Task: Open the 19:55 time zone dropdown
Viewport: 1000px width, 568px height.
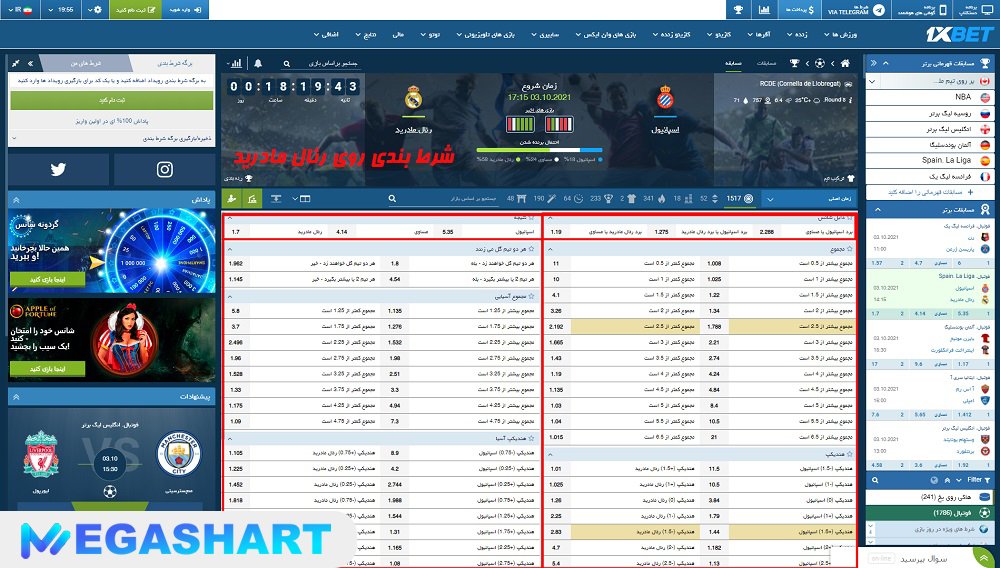Action: (61, 10)
